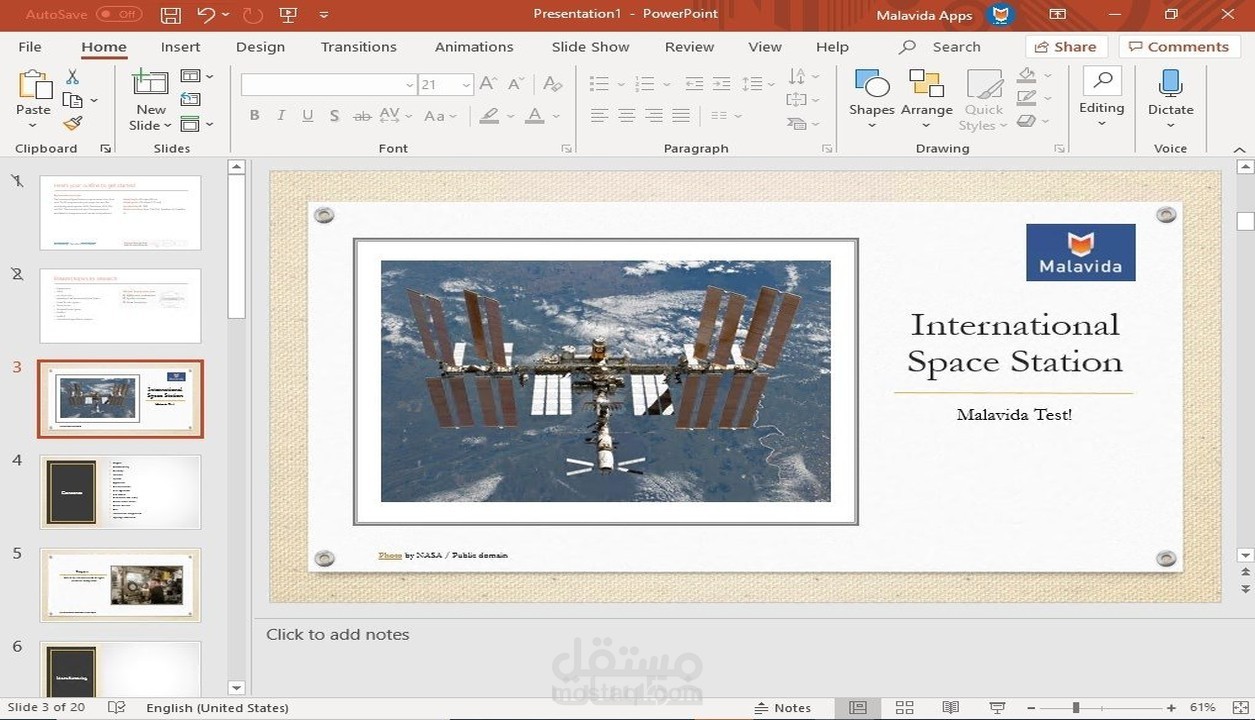
Task: Toggle Bold formatting
Action: pos(255,116)
